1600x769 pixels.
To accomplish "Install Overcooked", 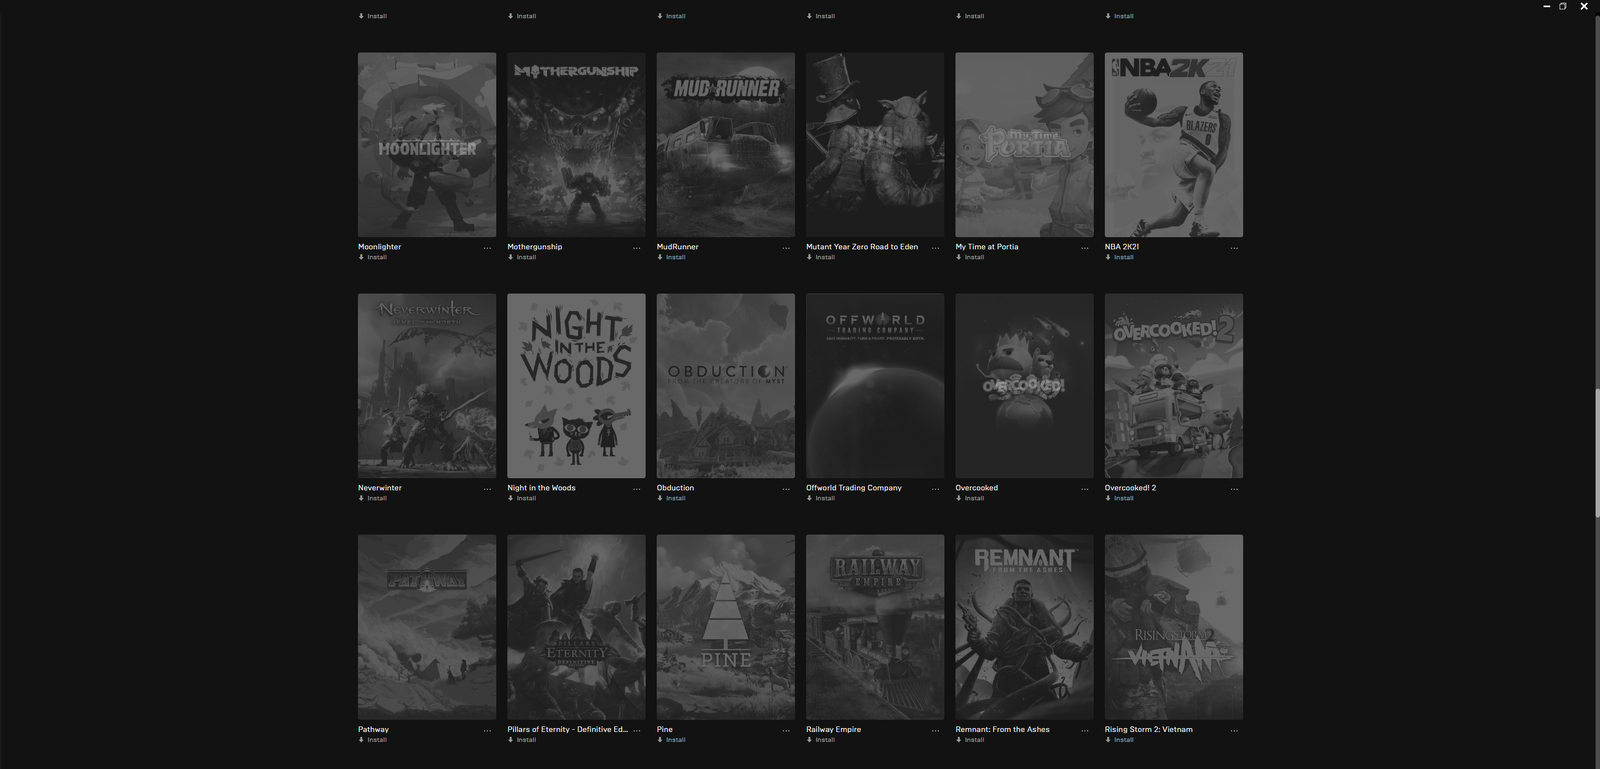I will coord(970,498).
